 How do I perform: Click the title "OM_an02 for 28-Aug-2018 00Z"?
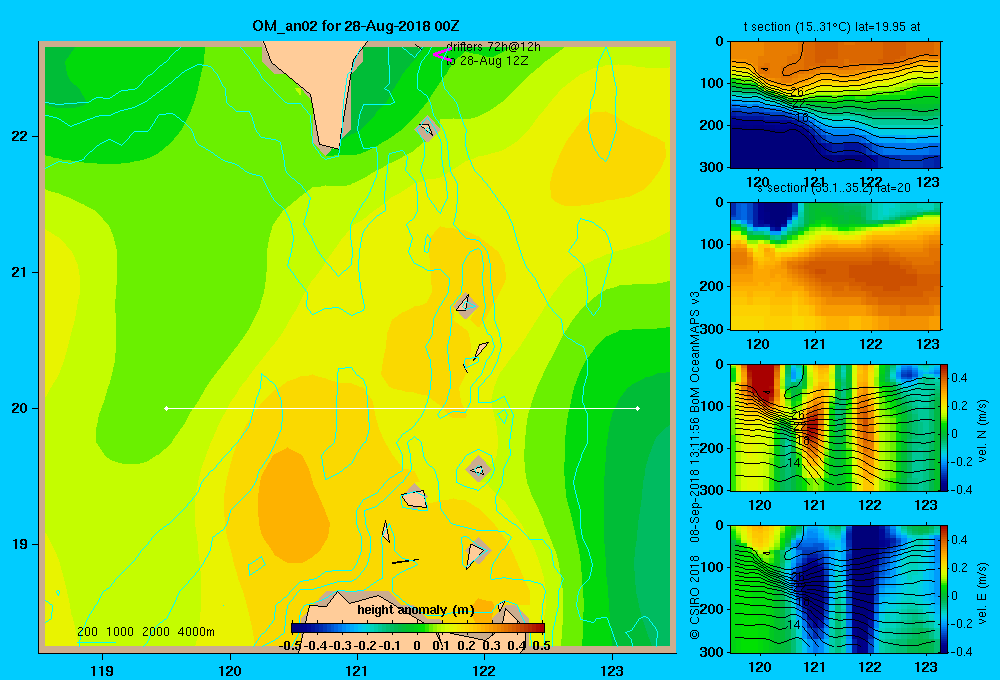coord(356,26)
